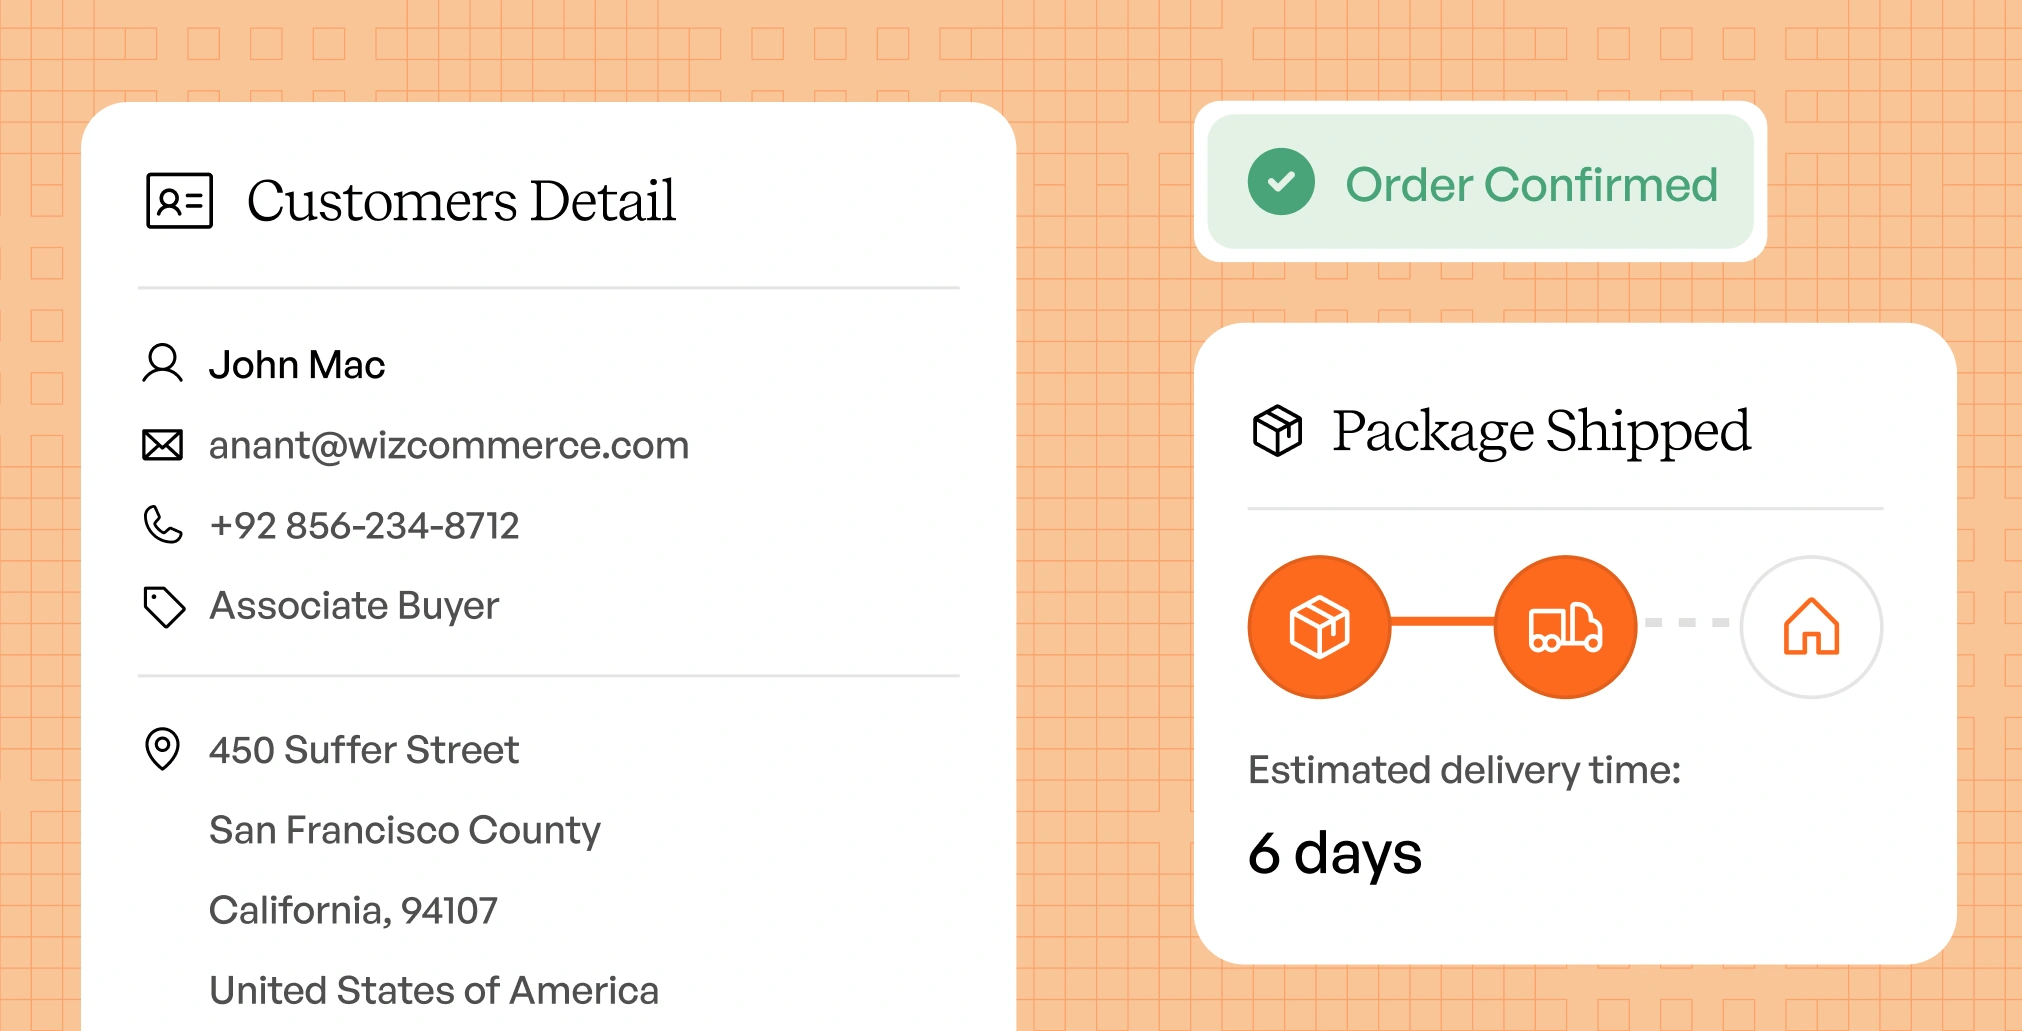This screenshot has height=1031, width=2022.
Task: Click the 450 Suffer Street address line
Action: [364, 750]
